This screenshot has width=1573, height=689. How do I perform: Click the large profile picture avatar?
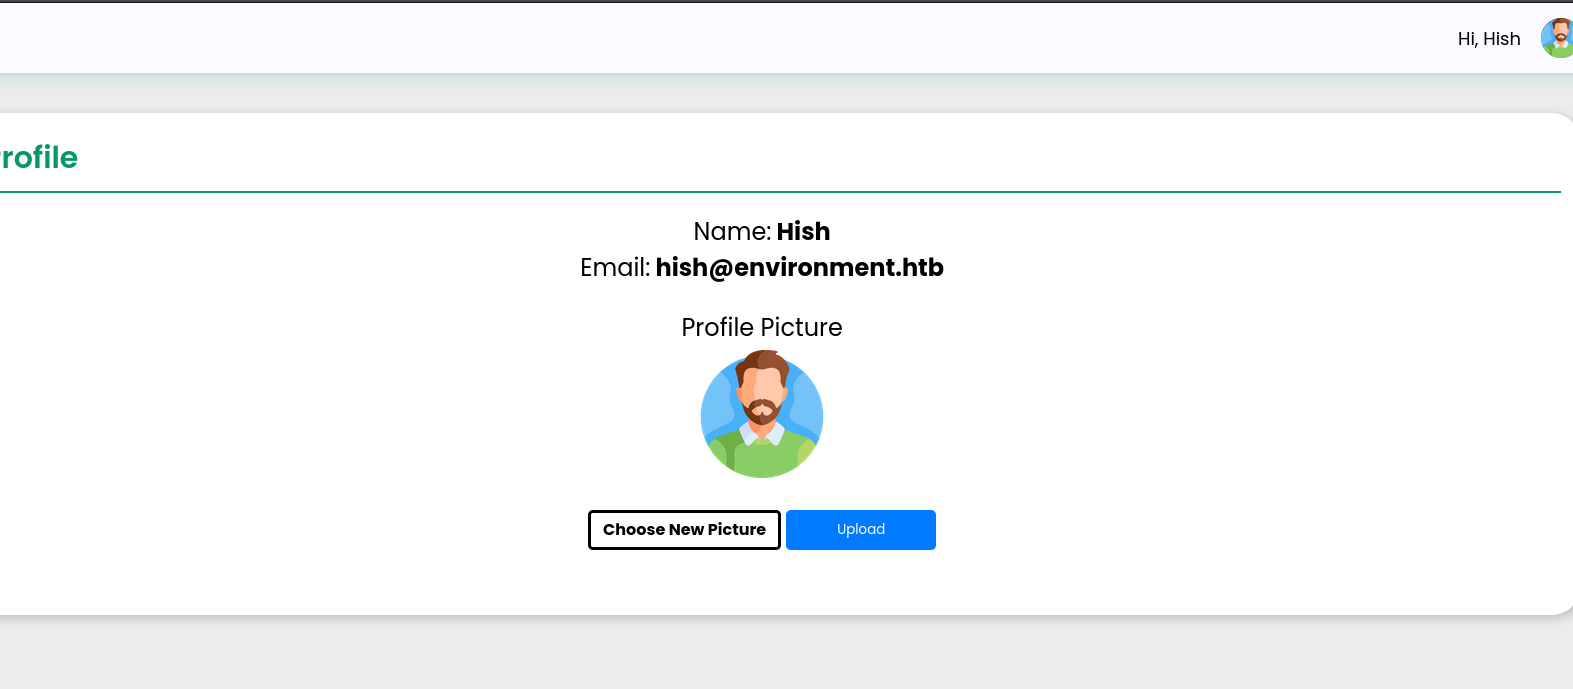762,415
